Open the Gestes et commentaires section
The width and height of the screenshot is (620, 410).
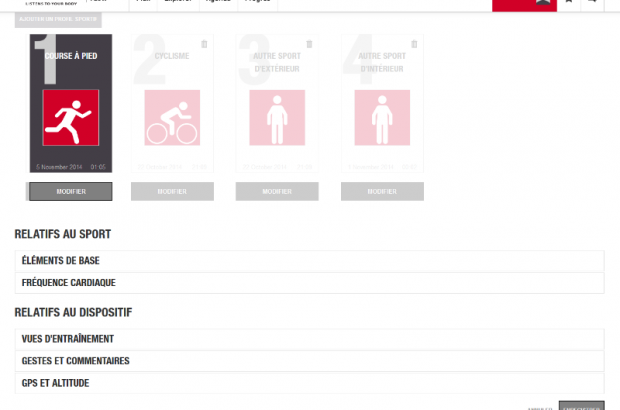pyautogui.click(x=310, y=361)
